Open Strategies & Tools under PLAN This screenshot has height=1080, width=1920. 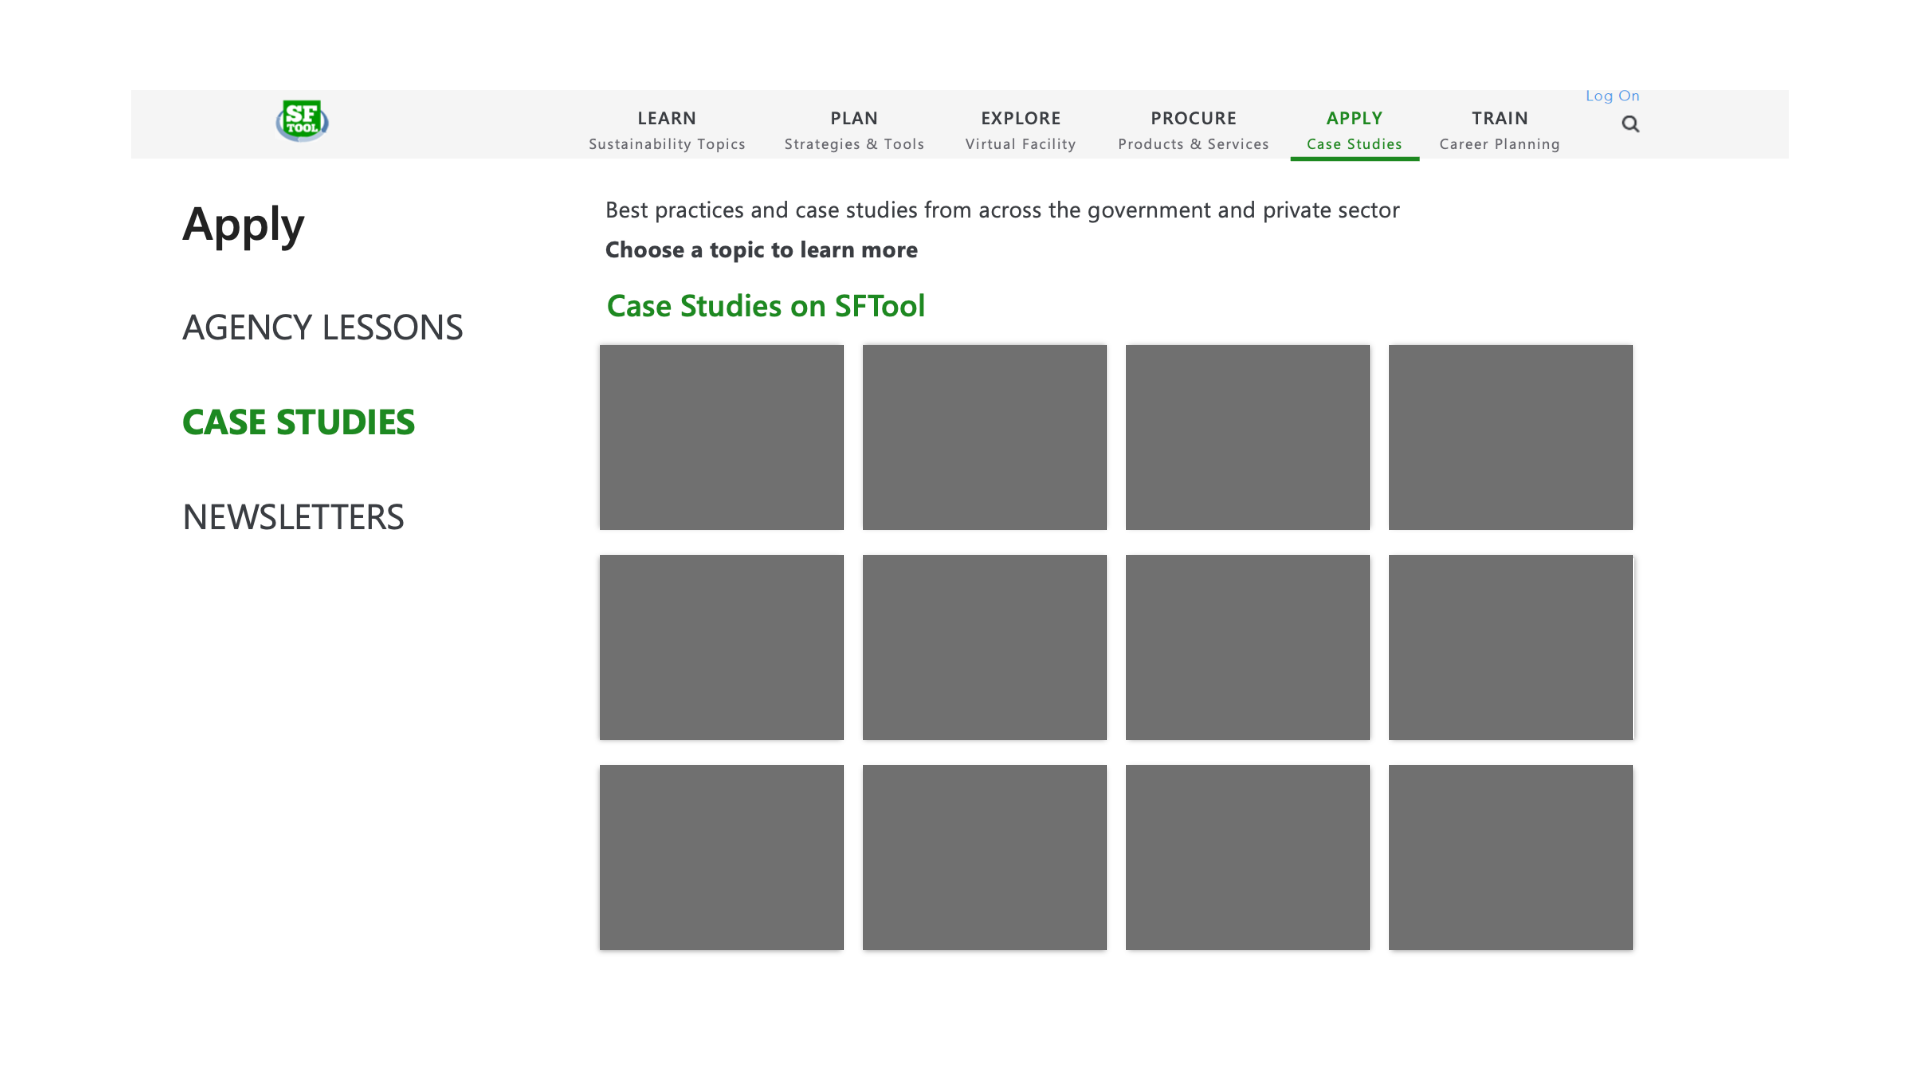pyautogui.click(x=854, y=144)
